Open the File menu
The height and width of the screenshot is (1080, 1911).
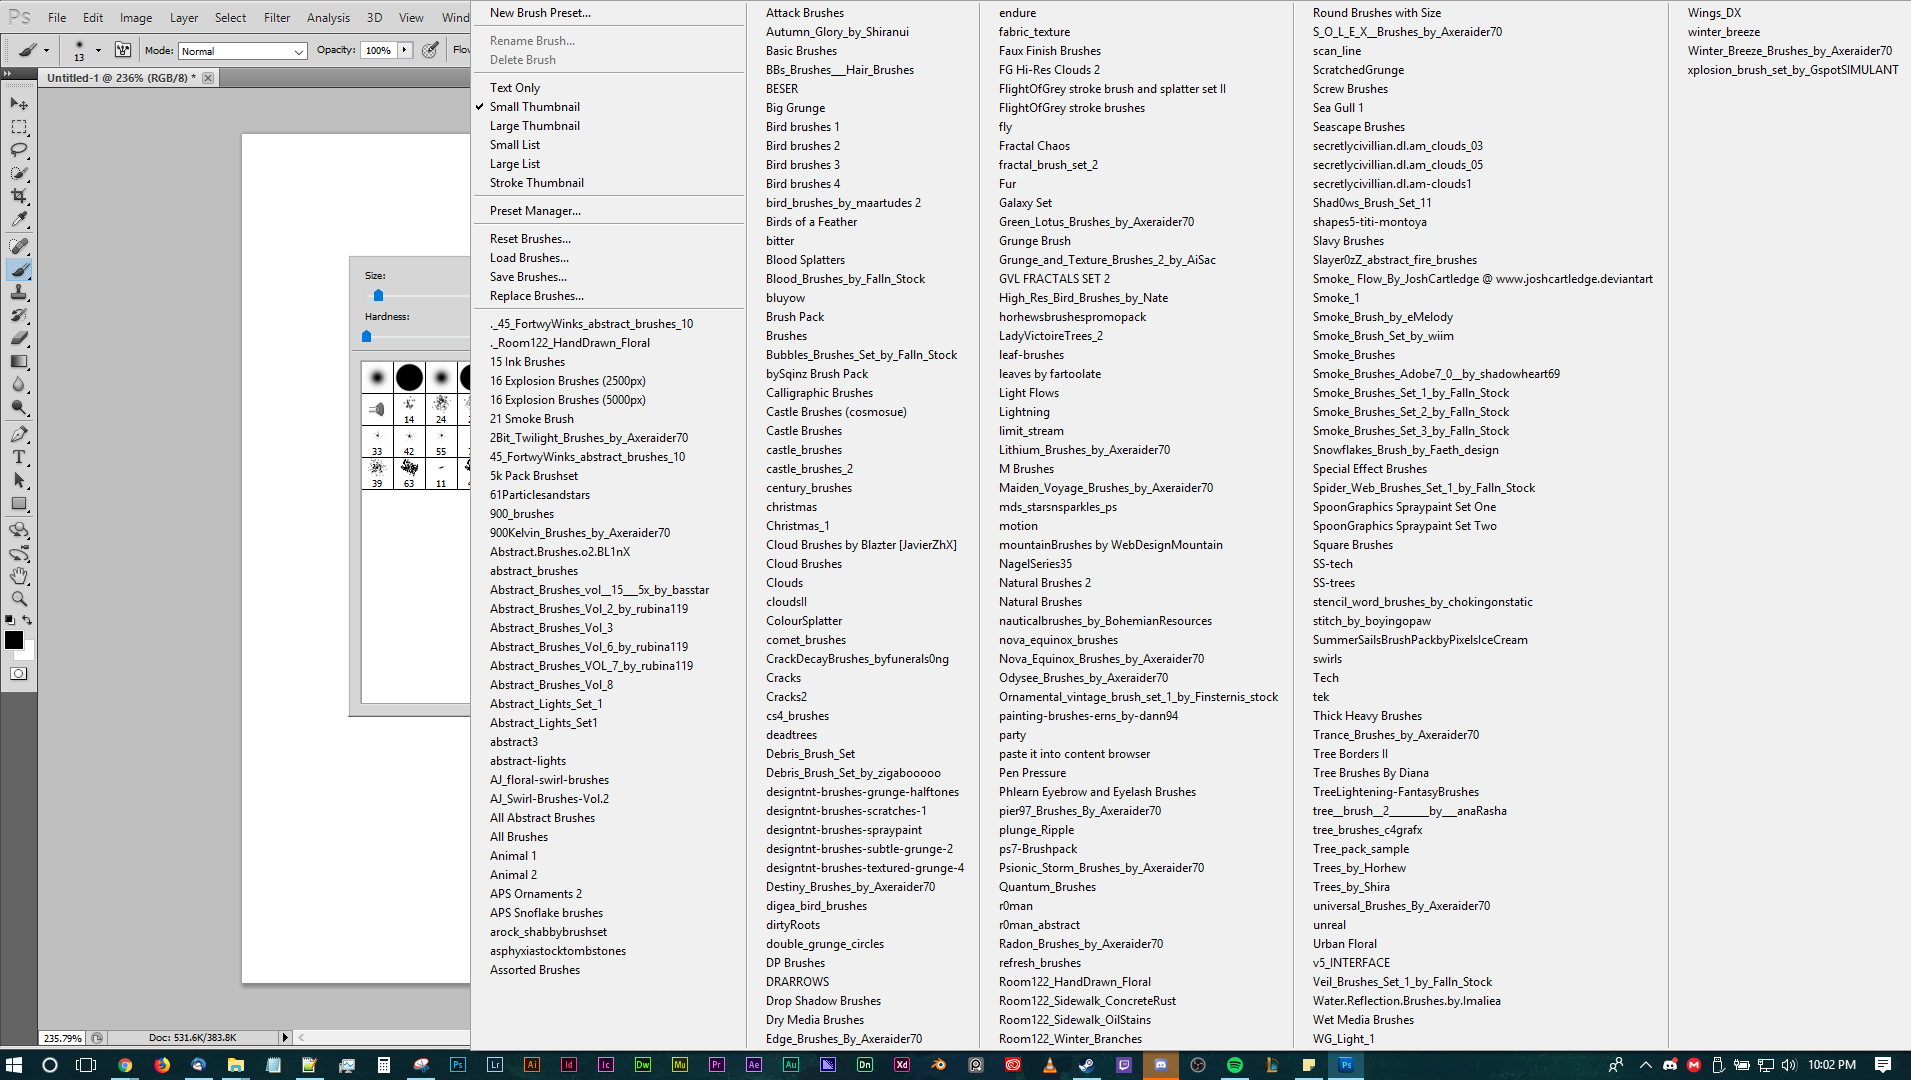click(x=57, y=18)
